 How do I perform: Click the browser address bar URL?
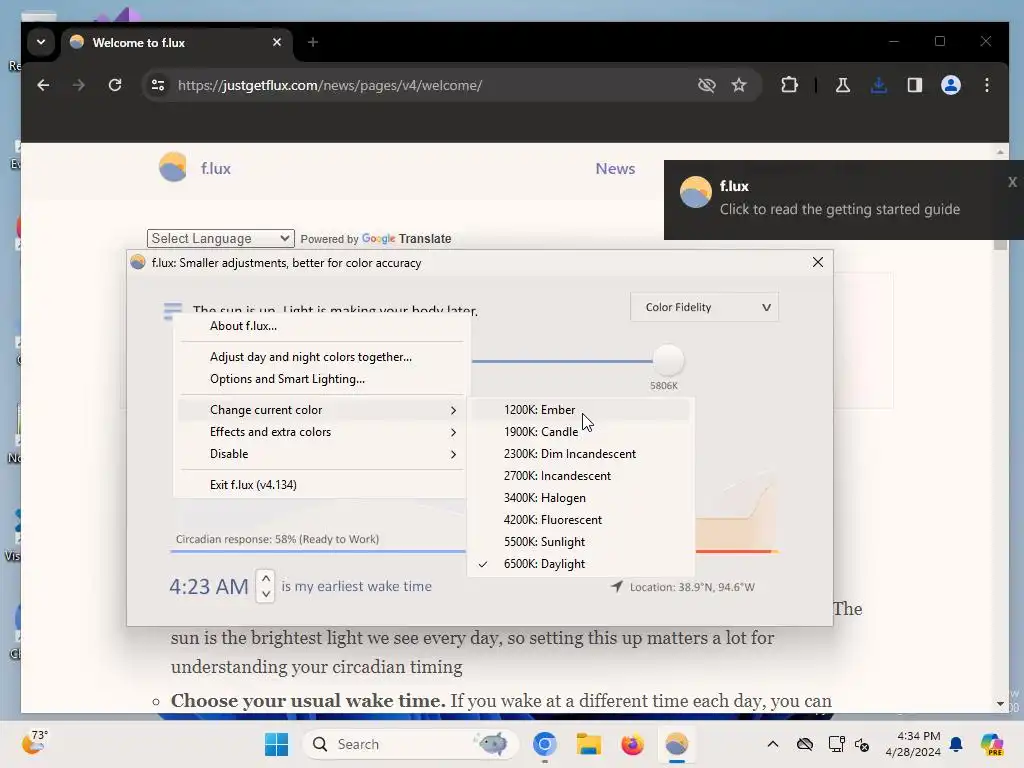[x=330, y=85]
